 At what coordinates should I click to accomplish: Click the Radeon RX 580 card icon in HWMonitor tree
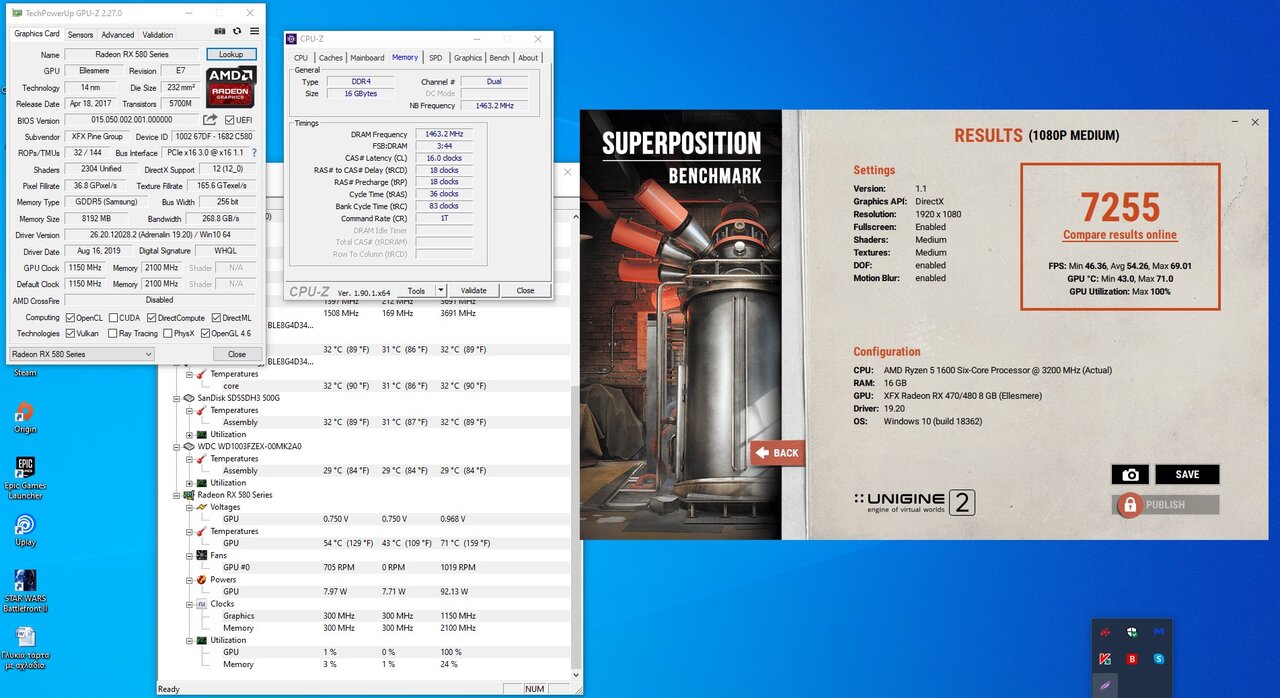coord(190,495)
